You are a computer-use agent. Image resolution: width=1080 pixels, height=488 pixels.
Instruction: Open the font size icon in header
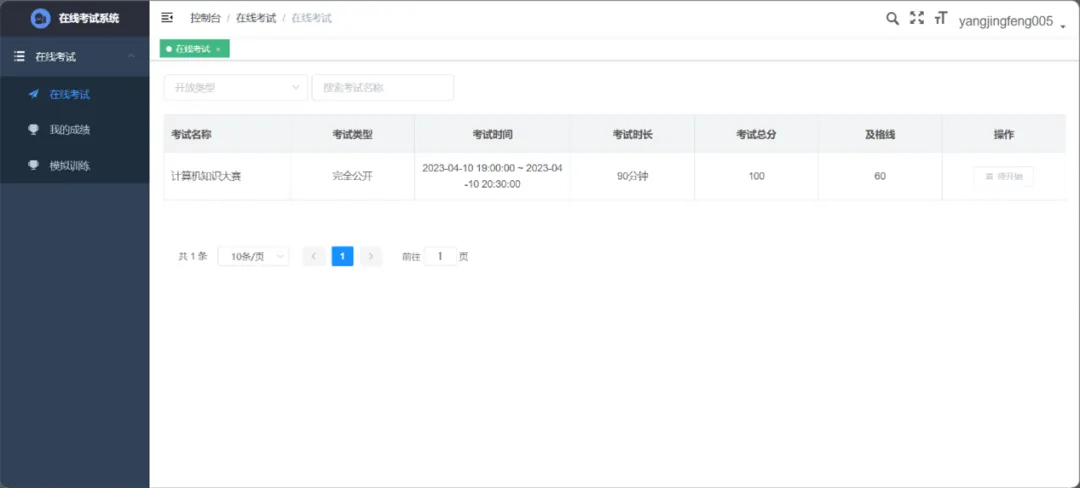[941, 19]
